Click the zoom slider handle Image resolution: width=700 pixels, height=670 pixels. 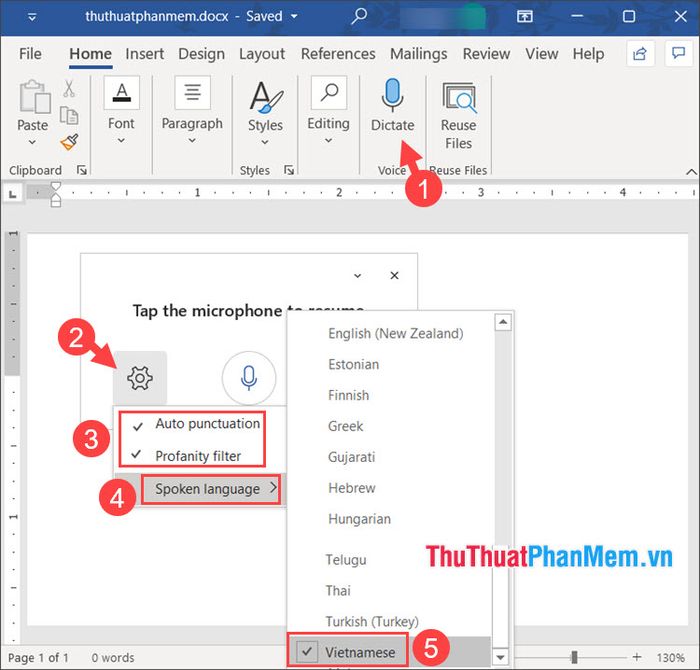click(x=574, y=657)
